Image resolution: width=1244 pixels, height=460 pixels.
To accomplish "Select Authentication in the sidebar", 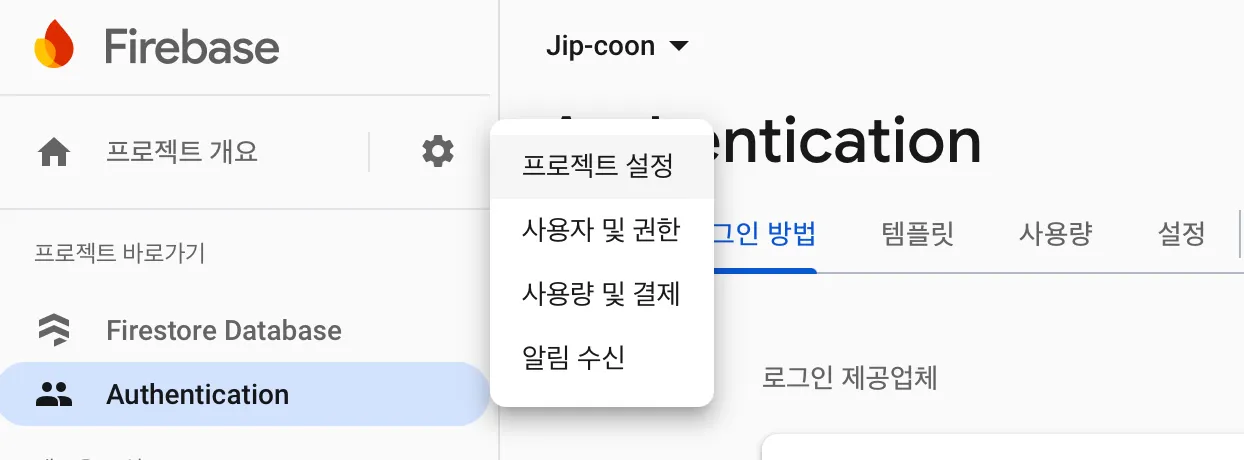I will click(245, 394).
